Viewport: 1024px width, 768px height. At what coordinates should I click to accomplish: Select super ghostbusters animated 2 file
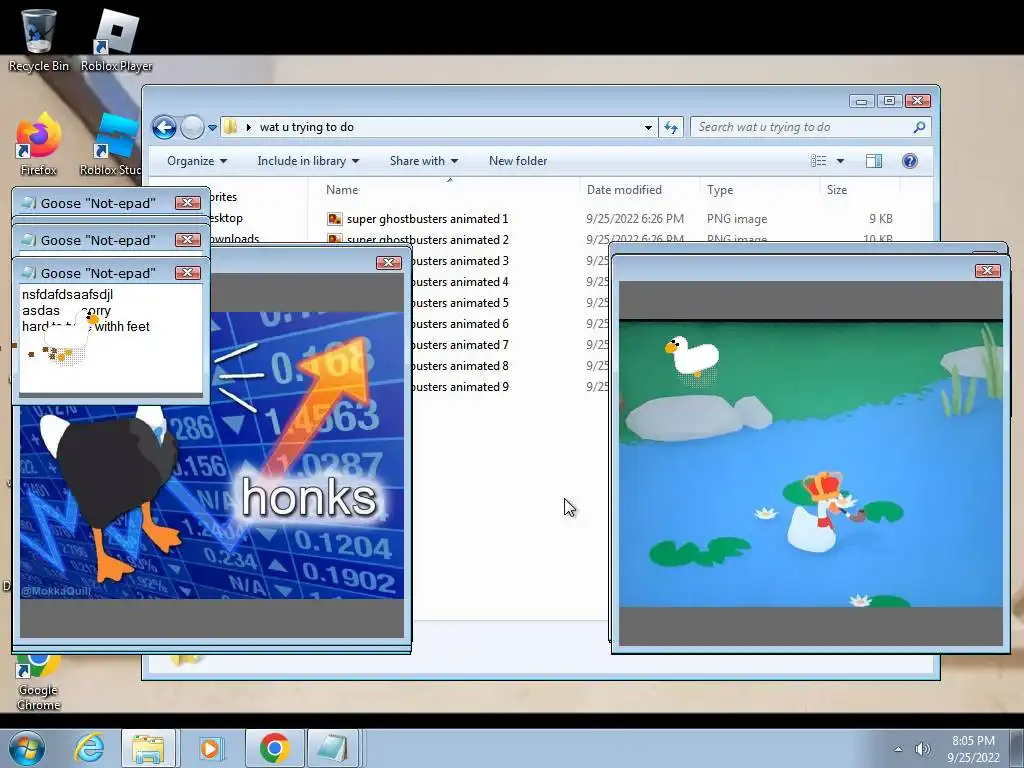[x=427, y=239]
